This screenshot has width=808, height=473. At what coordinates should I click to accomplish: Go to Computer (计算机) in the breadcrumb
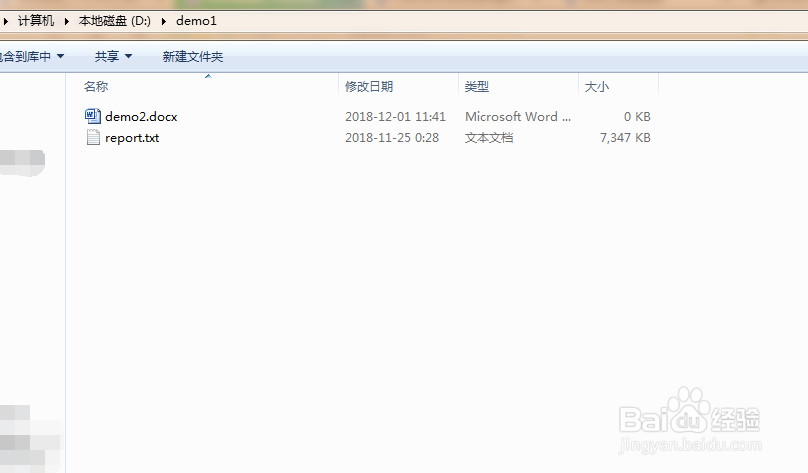click(x=36, y=21)
